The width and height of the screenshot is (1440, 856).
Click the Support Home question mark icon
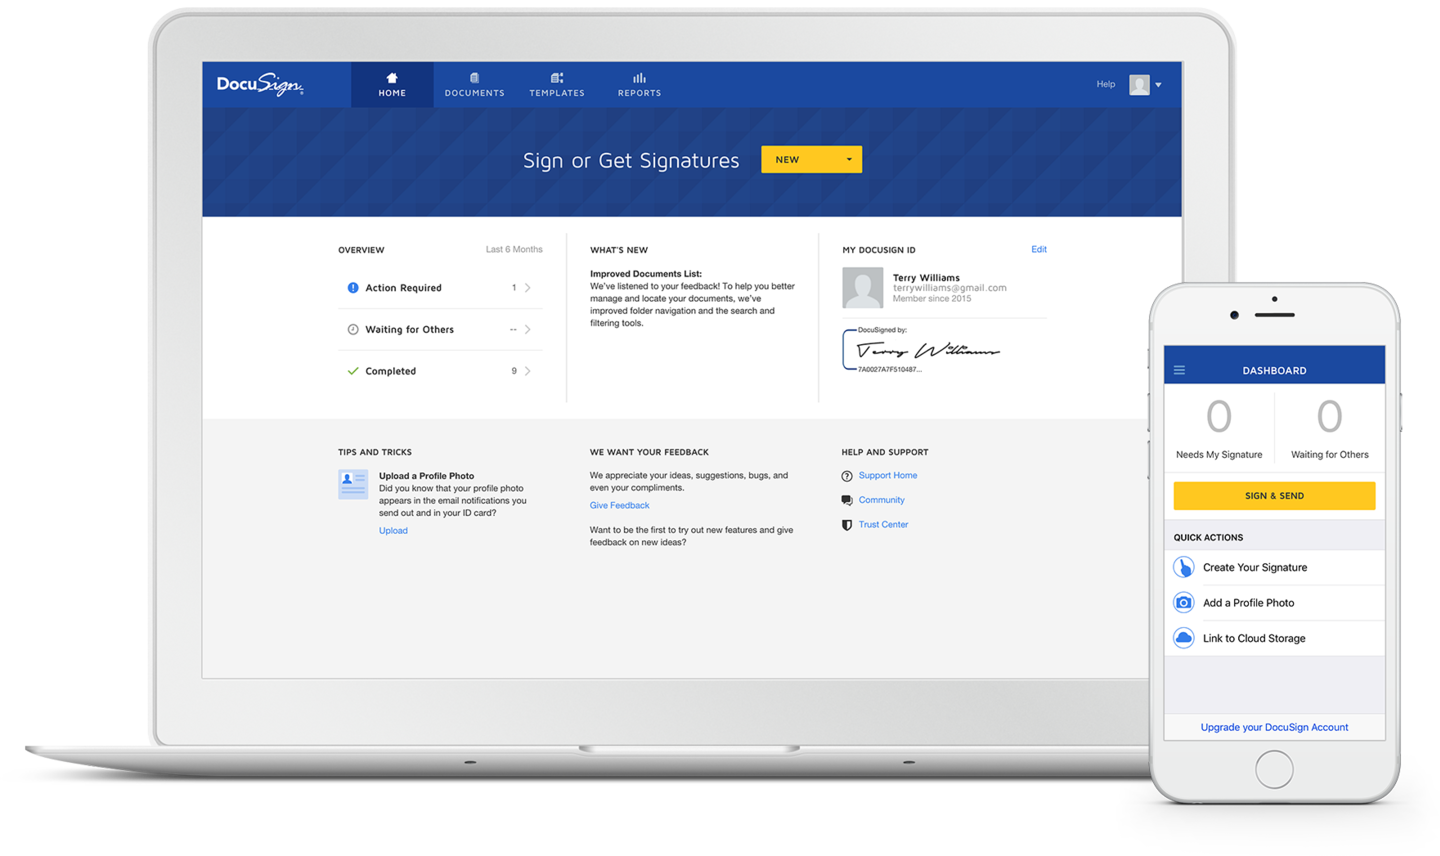click(x=846, y=475)
